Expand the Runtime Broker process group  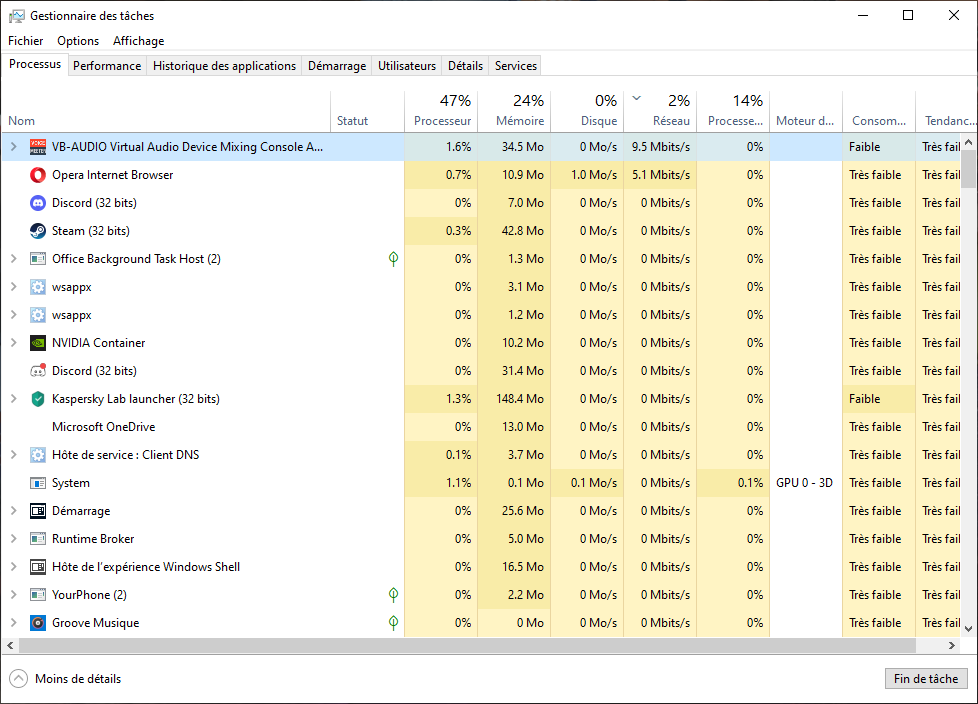(14, 539)
